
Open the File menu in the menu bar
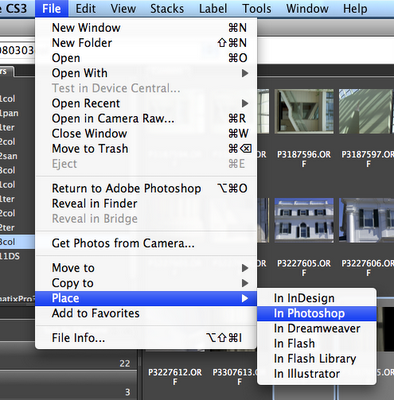(x=51, y=8)
